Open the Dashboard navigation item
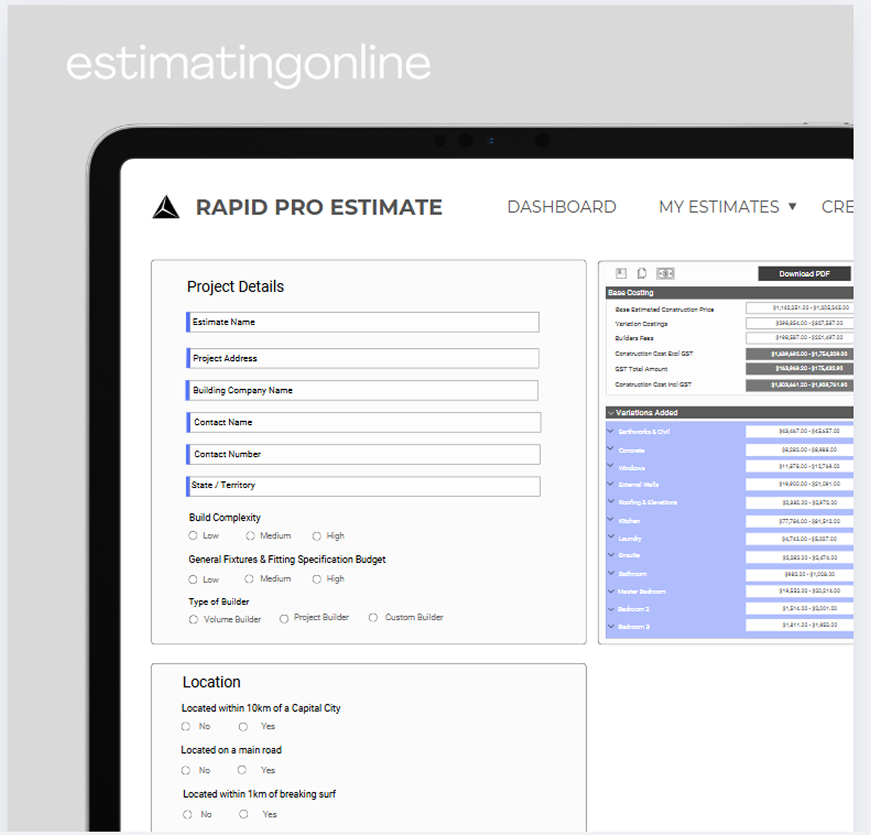 561,207
